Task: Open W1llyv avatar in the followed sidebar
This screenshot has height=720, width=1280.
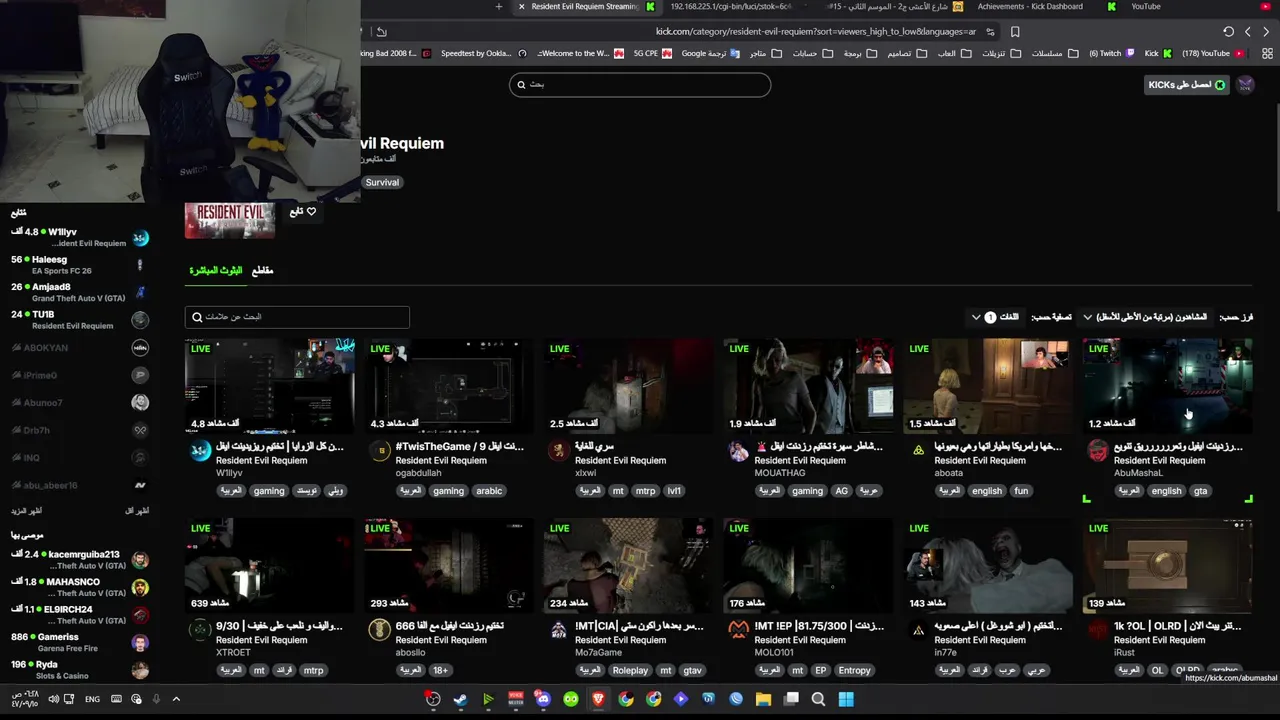Action: click(x=140, y=238)
